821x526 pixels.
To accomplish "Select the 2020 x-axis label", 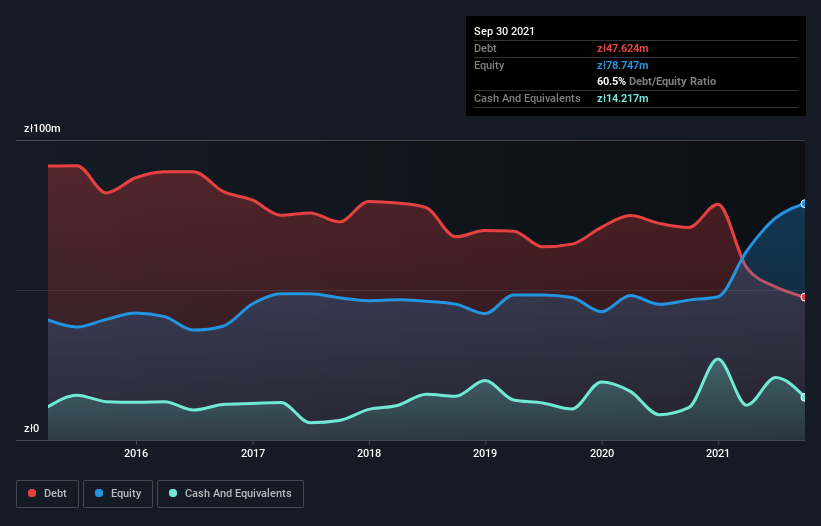I will [x=602, y=453].
